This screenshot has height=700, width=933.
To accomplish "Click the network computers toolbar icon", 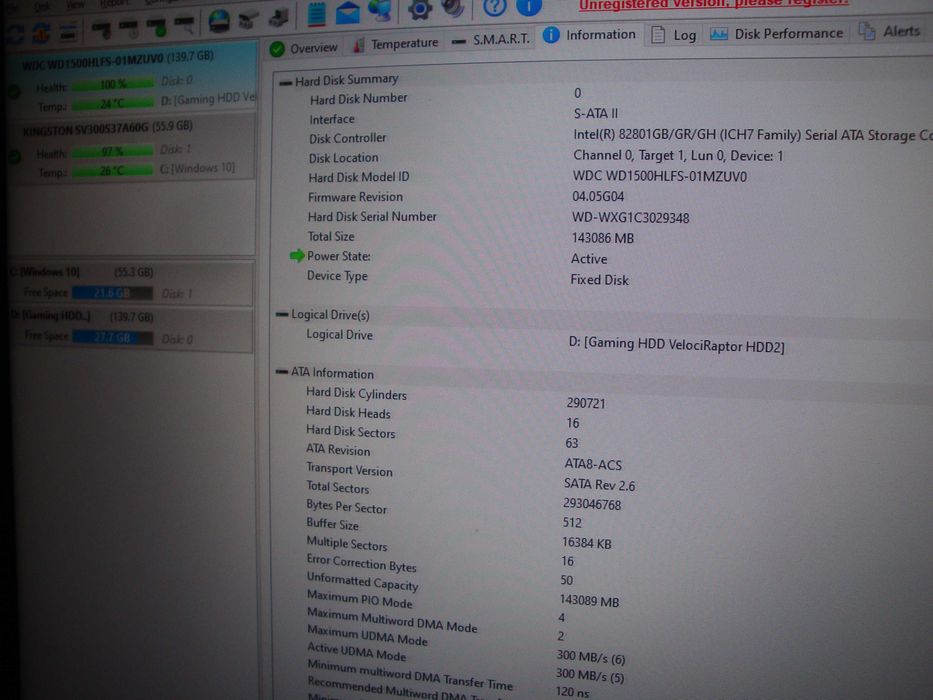I will coord(380,10).
